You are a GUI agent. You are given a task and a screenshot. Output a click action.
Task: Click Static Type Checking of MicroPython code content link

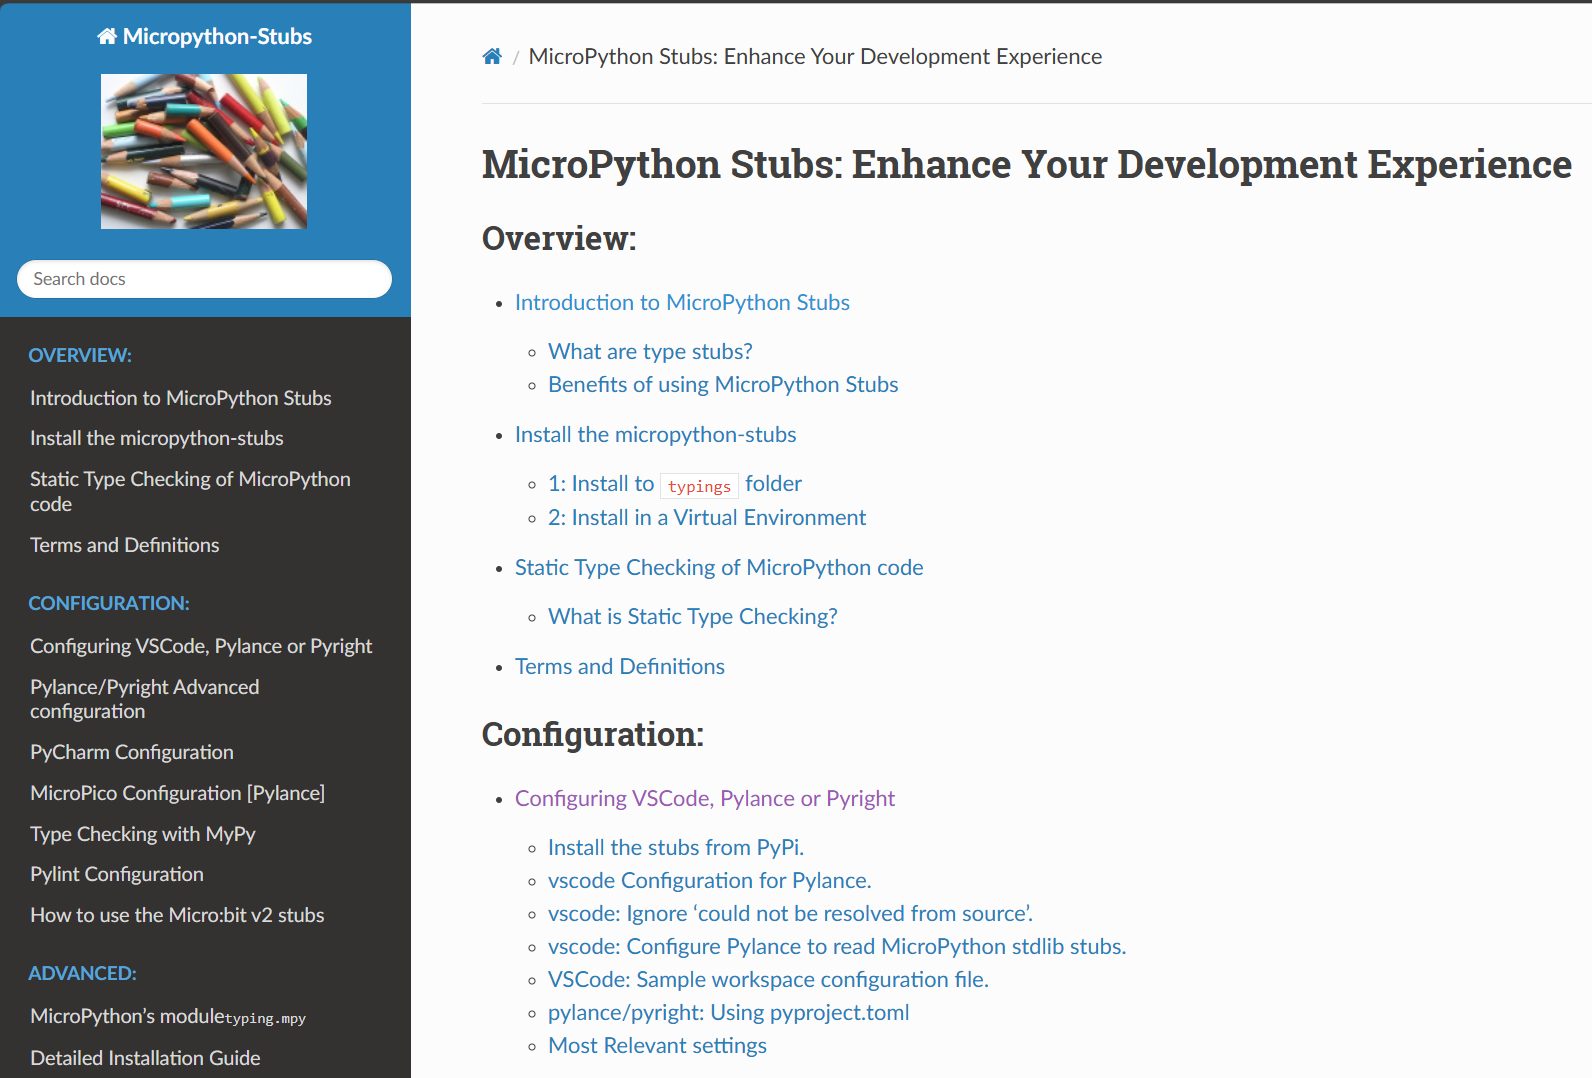(x=719, y=568)
